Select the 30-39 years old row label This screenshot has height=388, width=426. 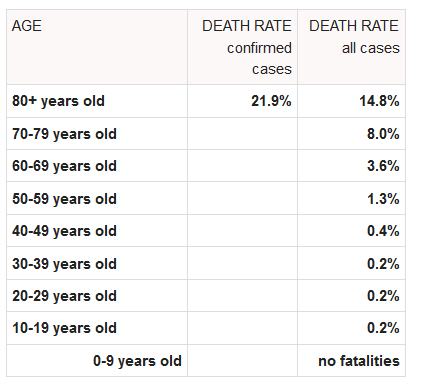[x=64, y=264]
